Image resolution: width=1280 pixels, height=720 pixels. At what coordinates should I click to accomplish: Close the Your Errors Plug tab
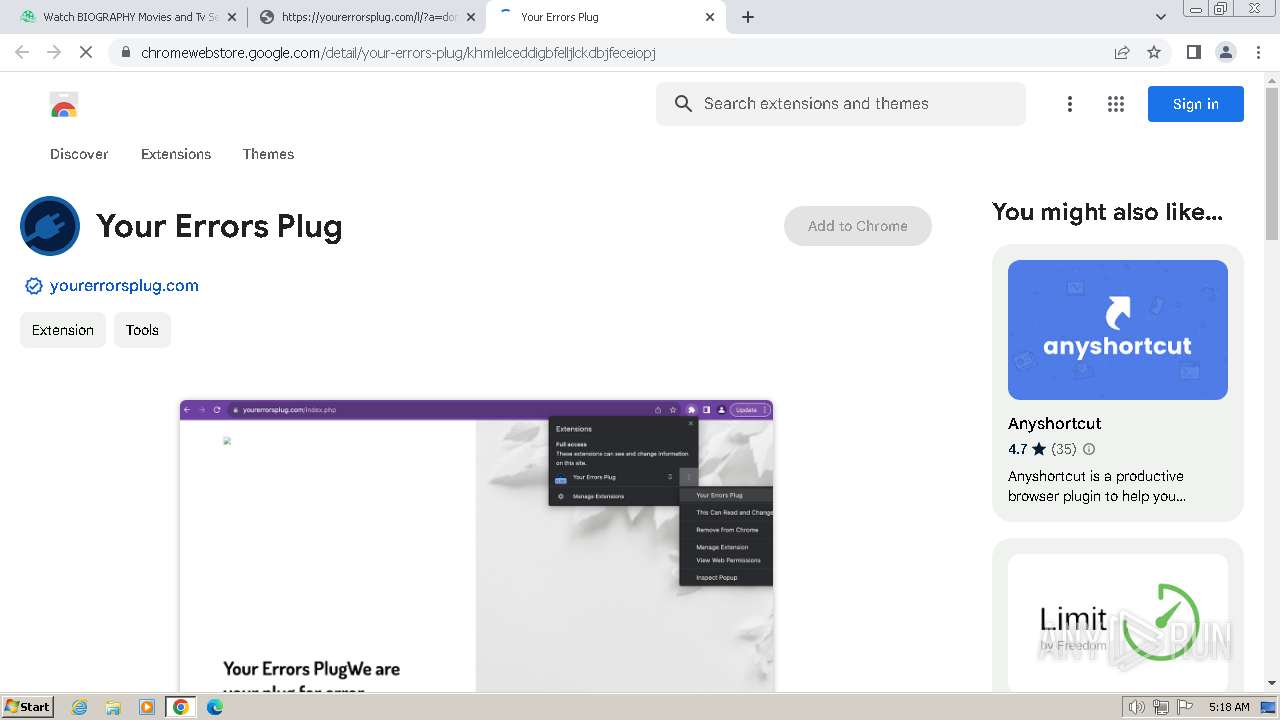[710, 17]
